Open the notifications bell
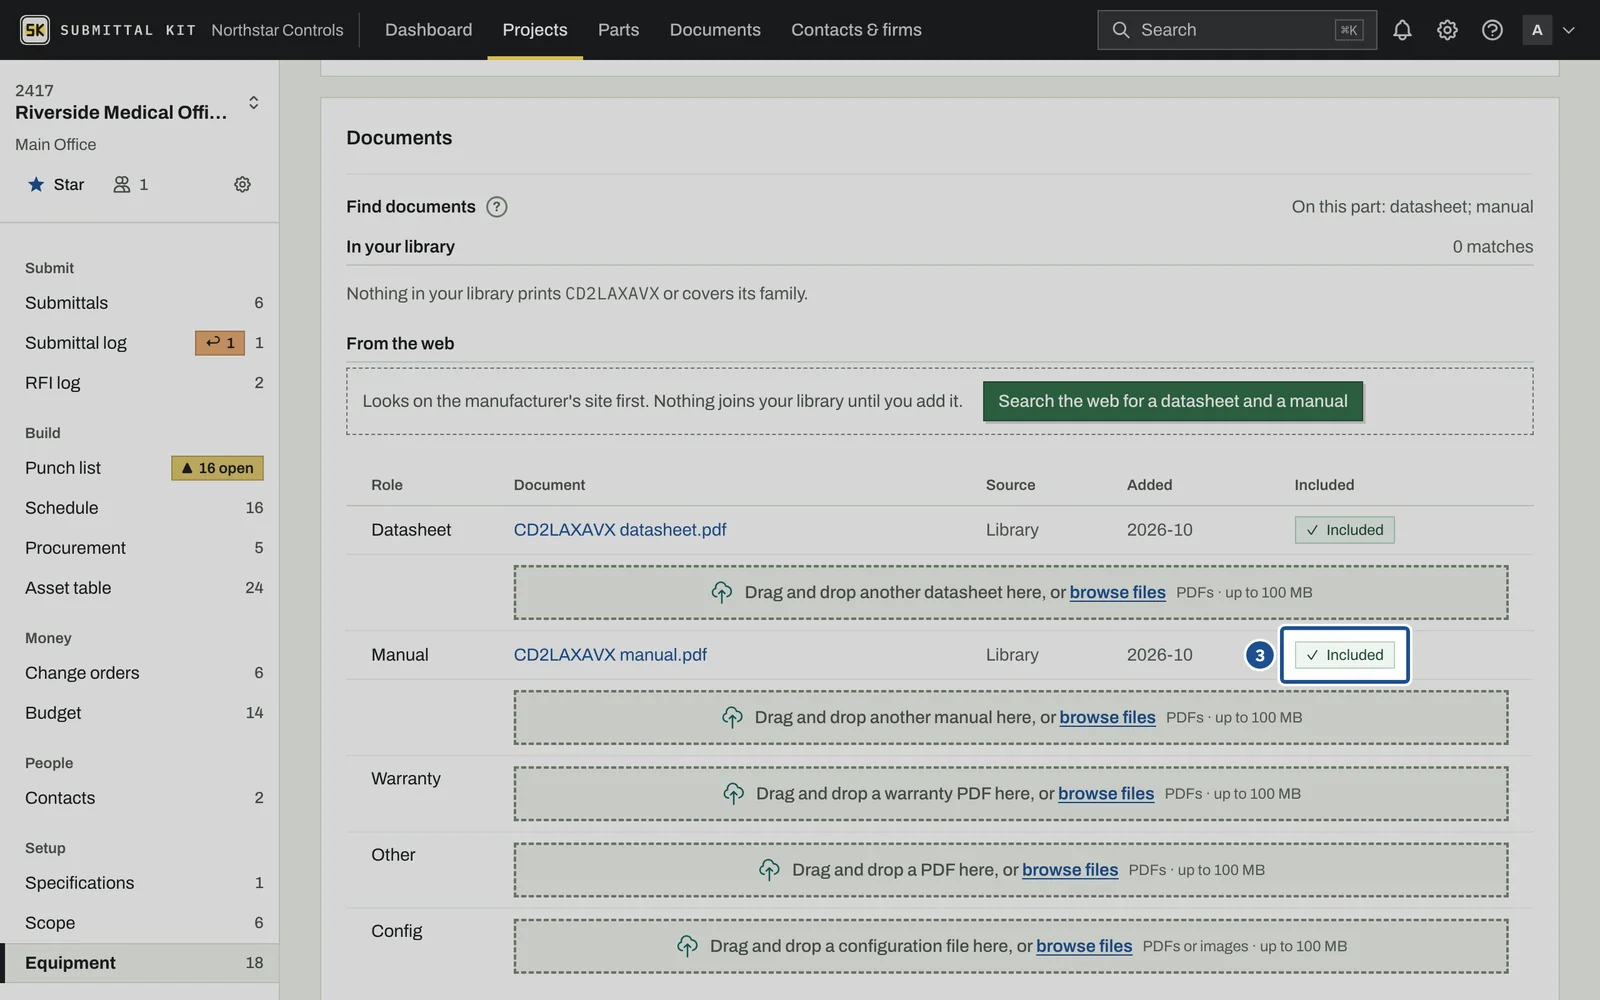The width and height of the screenshot is (1600, 1000). [1402, 30]
